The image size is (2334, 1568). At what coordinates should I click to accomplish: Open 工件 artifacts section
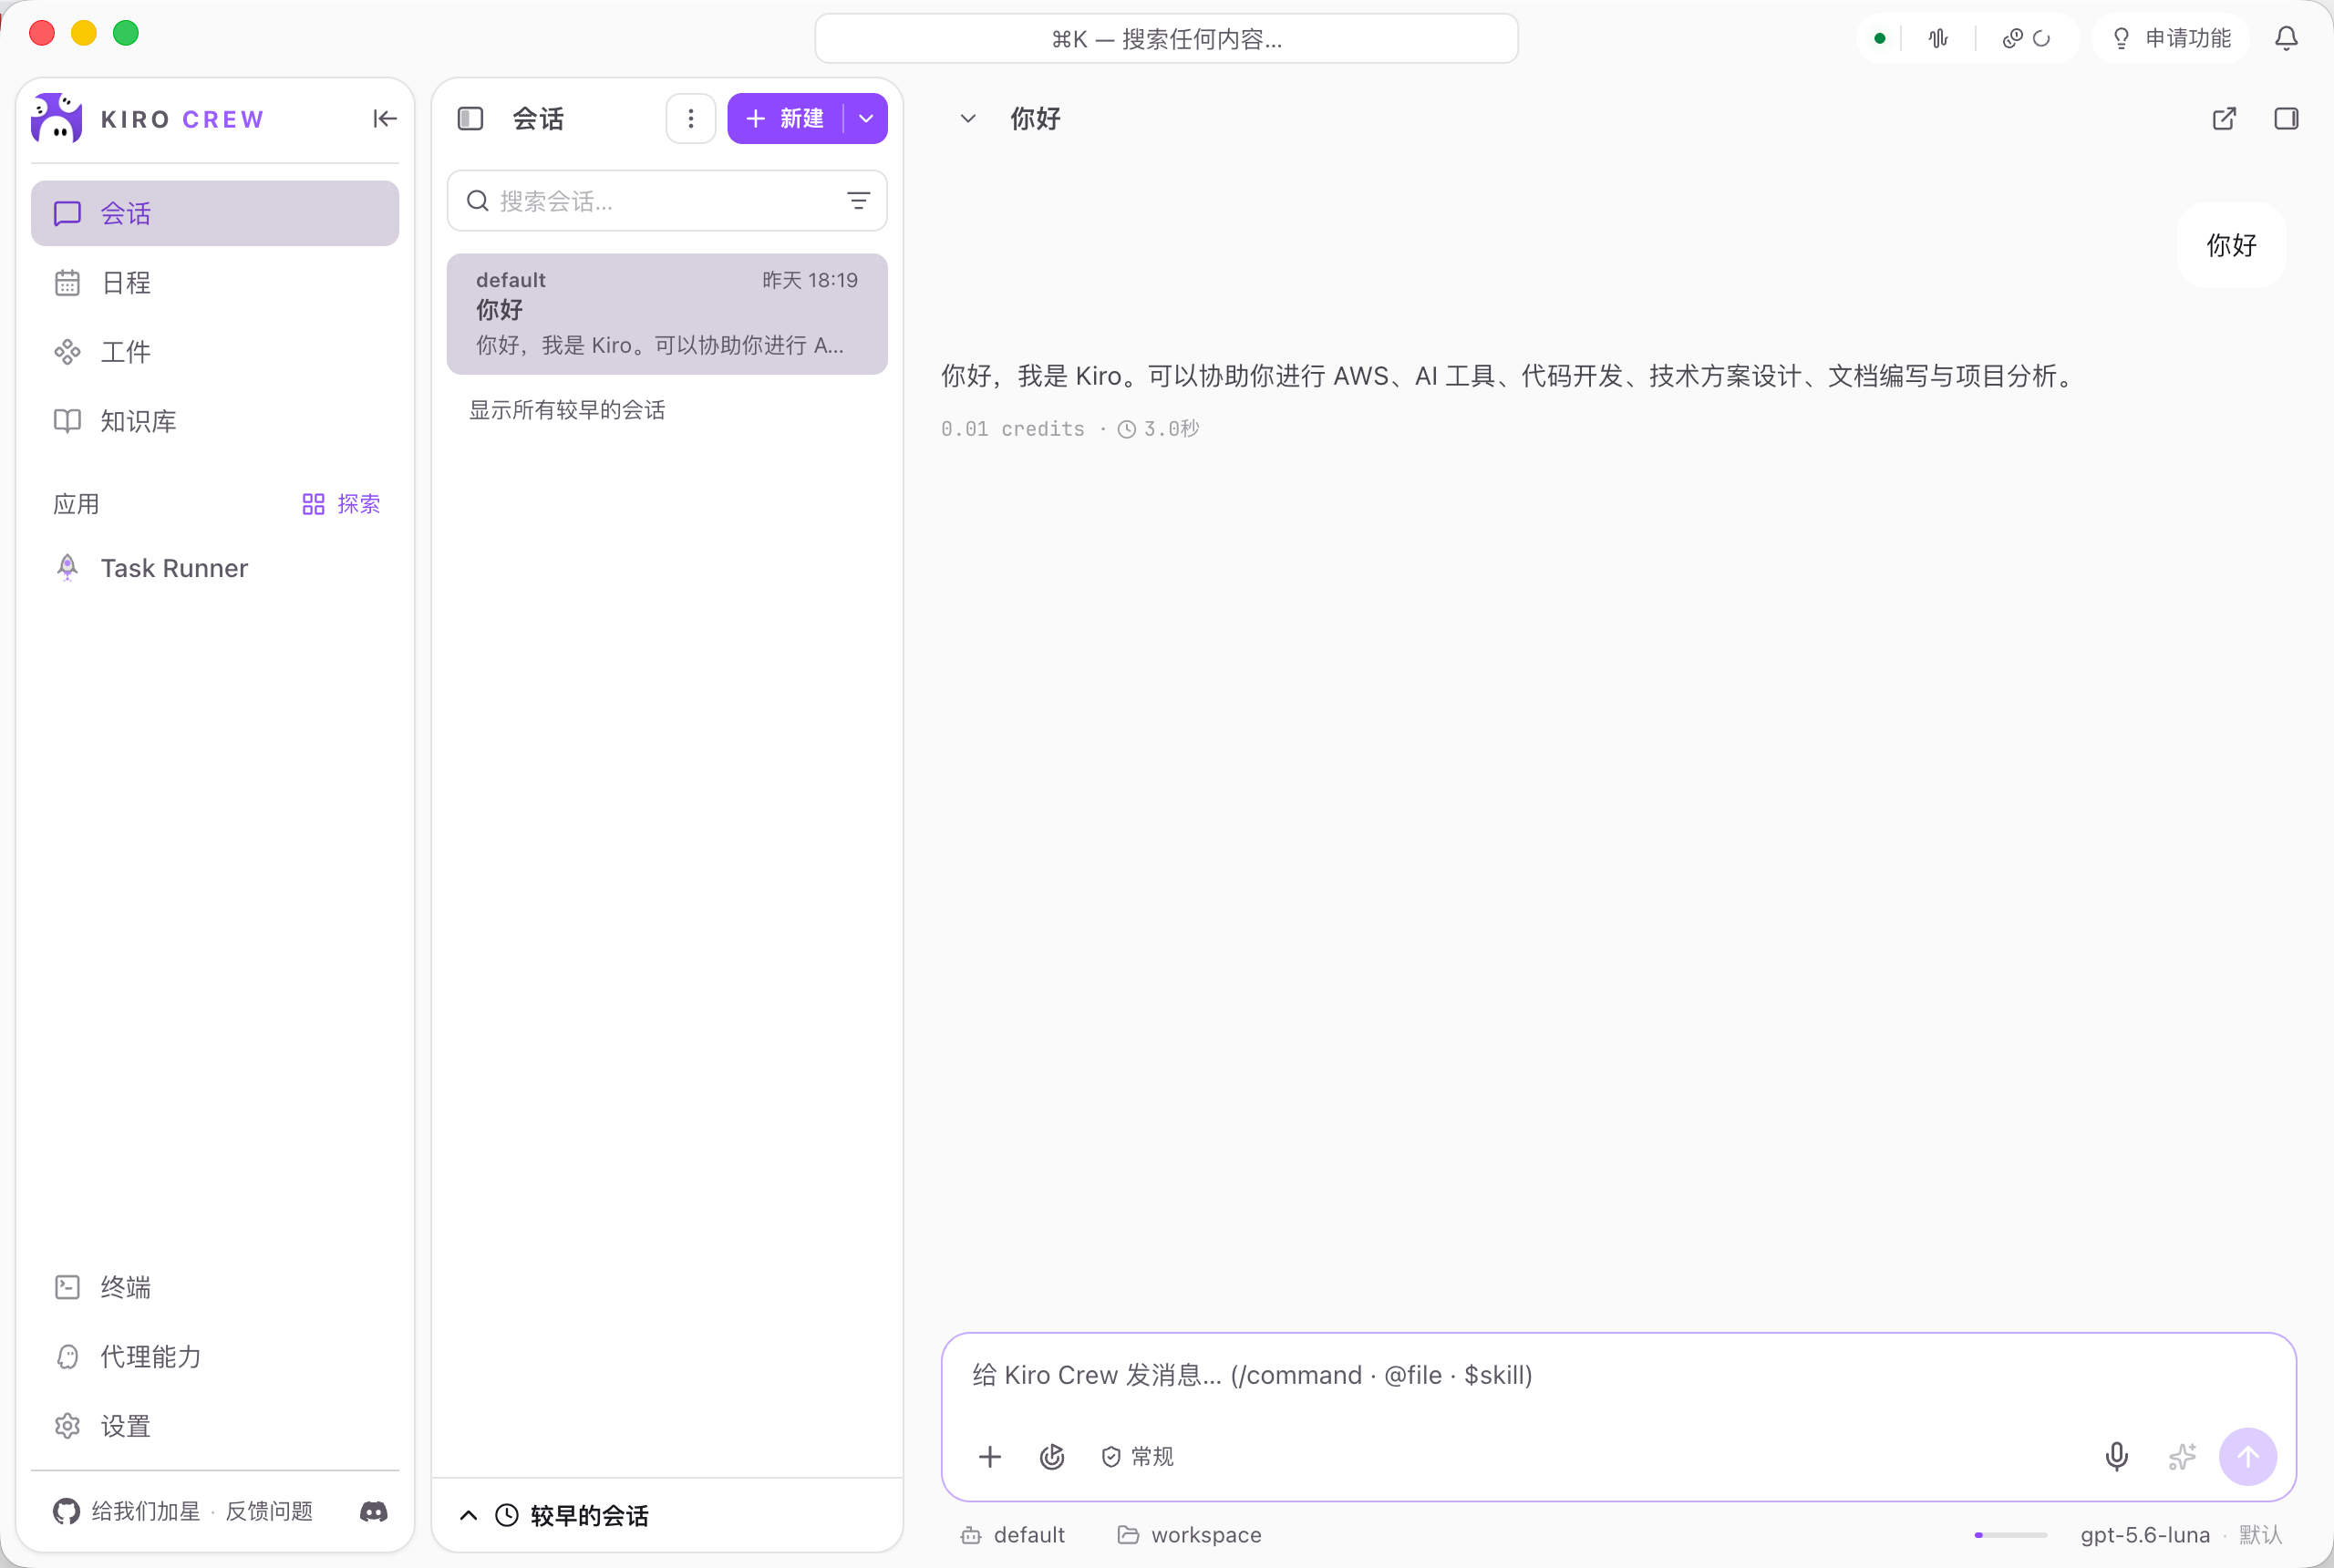(215, 352)
